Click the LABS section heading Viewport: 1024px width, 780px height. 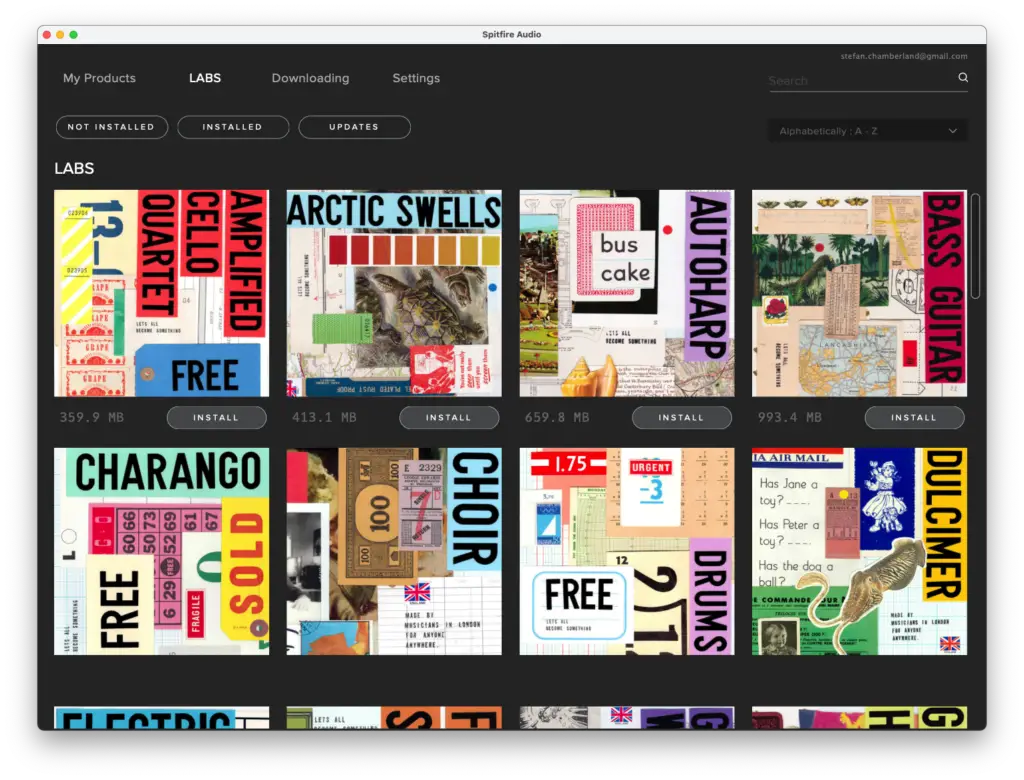74,169
